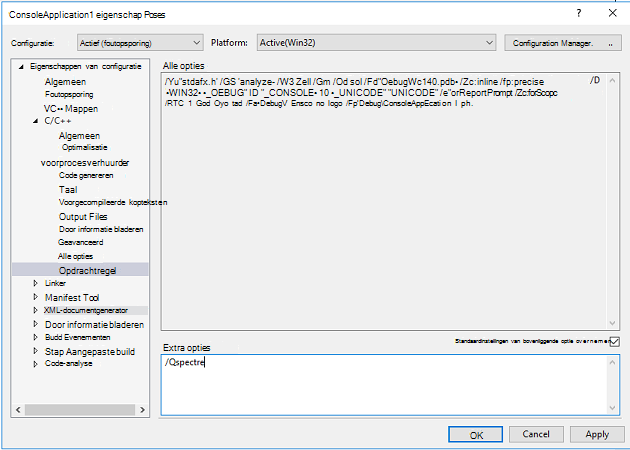Click Extra opties scrollbar up arrow
Screen dimensions: 630x450
pyautogui.click(x=612, y=362)
